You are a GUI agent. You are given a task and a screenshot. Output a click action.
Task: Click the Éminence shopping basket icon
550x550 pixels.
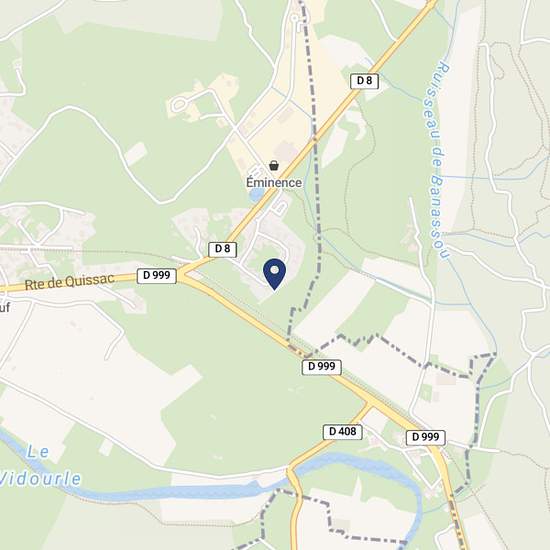click(274, 165)
